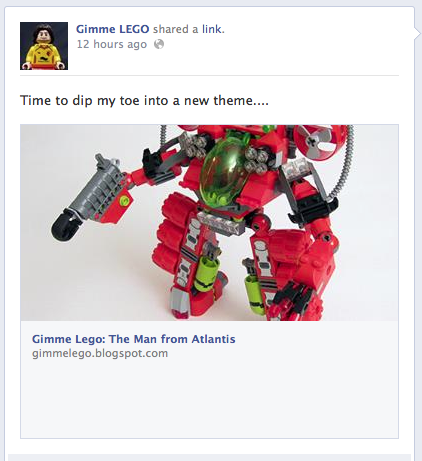Click the divider line beneath the post header
The height and width of the screenshot is (461, 422).
(x=209, y=76)
